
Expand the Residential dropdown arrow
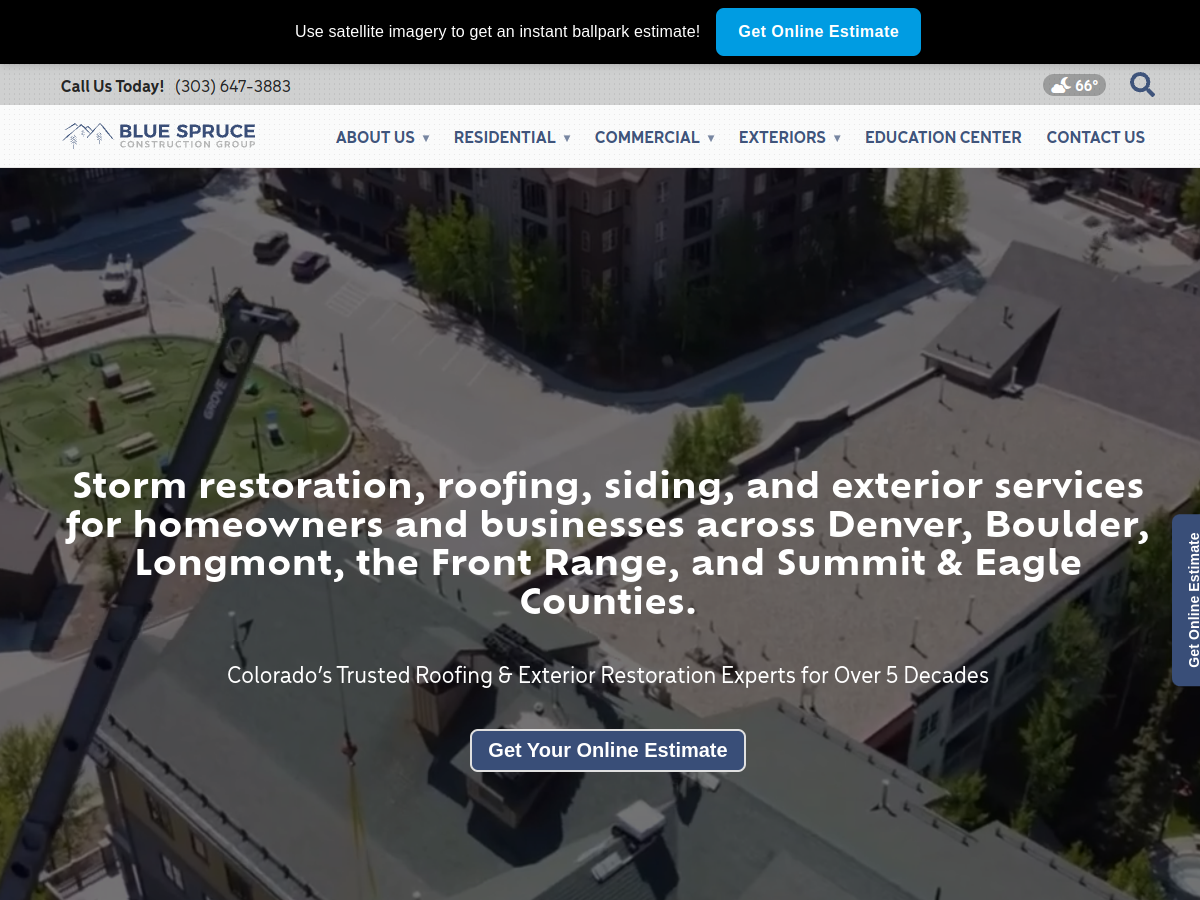[567, 138]
